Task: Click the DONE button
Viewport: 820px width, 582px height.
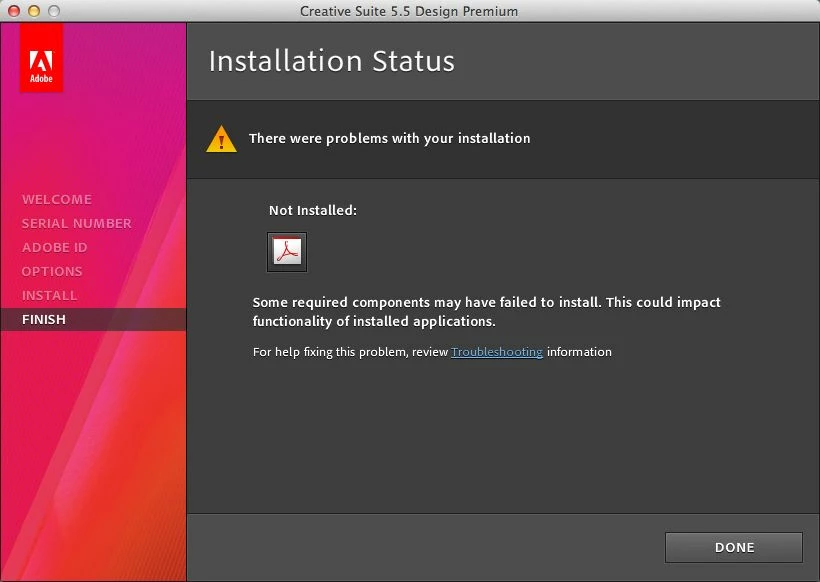Action: [x=734, y=547]
